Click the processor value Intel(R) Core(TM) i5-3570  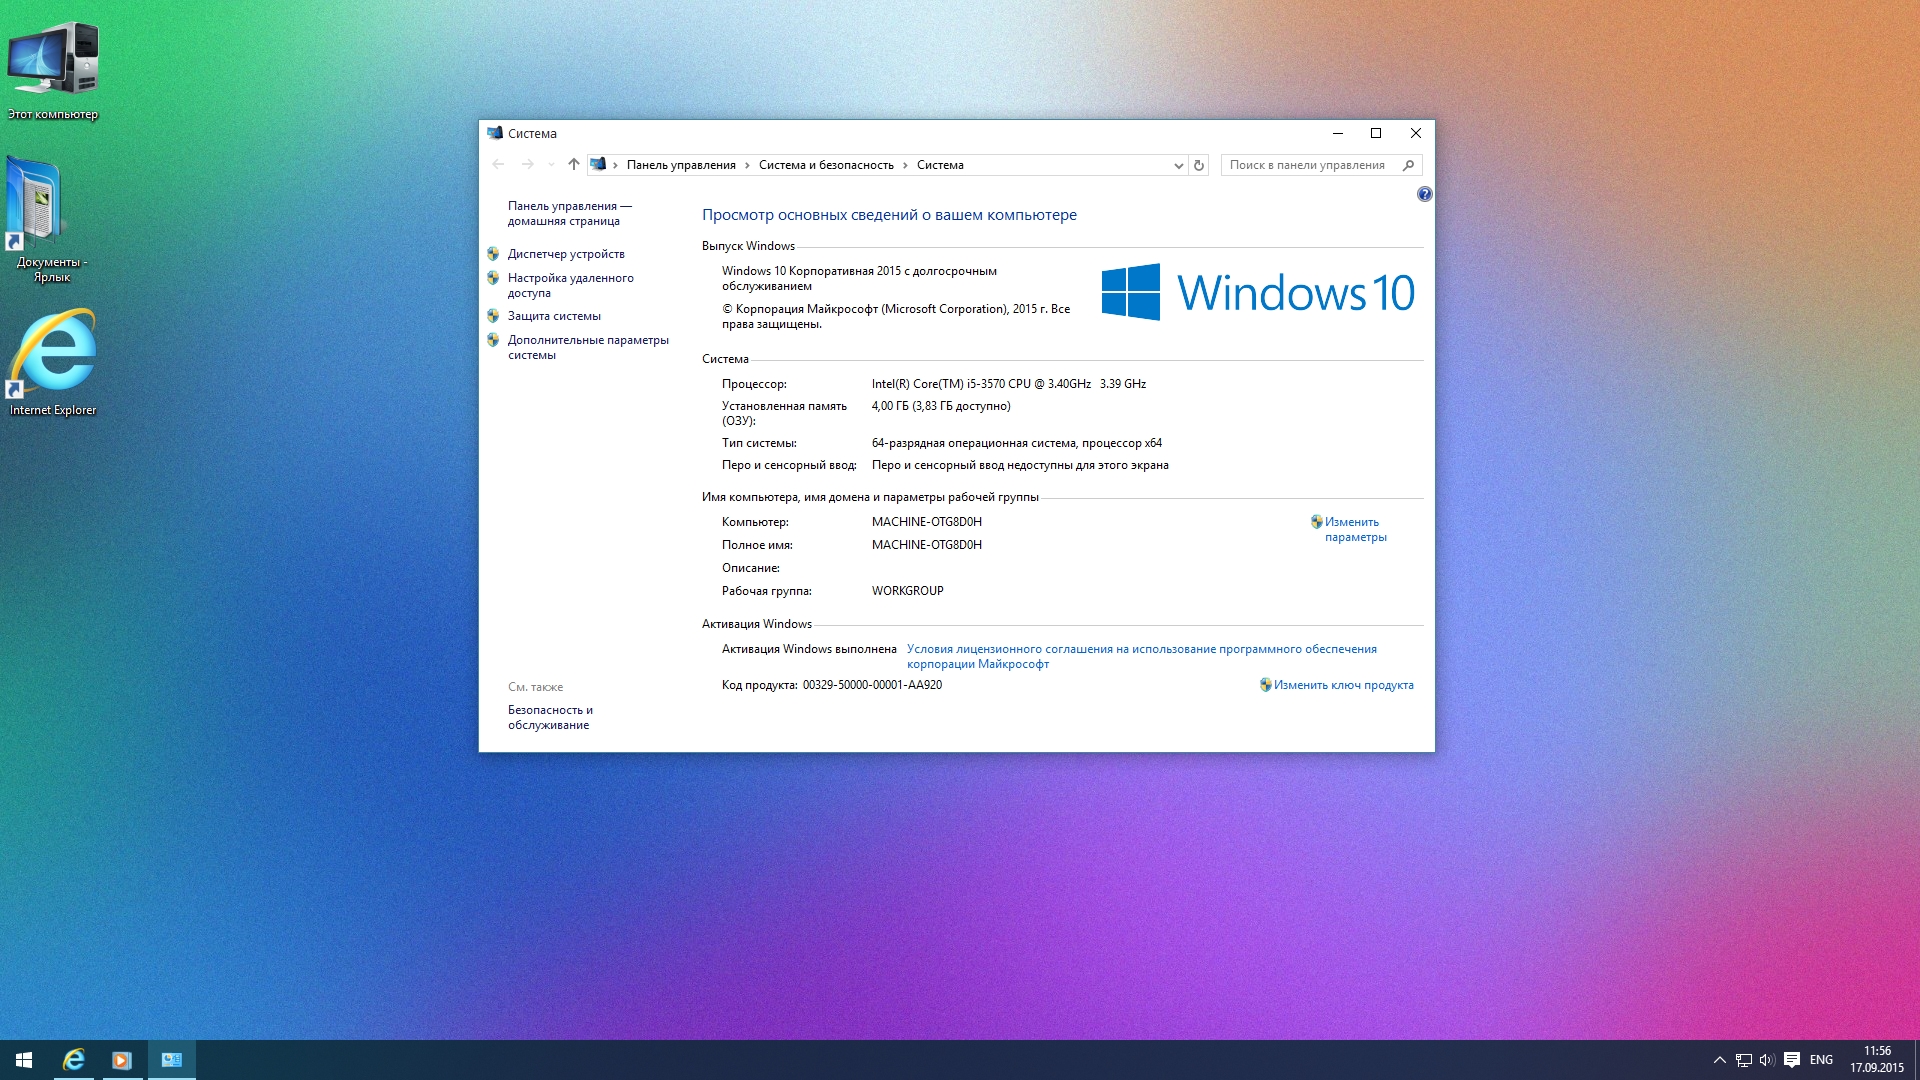(x=1008, y=384)
